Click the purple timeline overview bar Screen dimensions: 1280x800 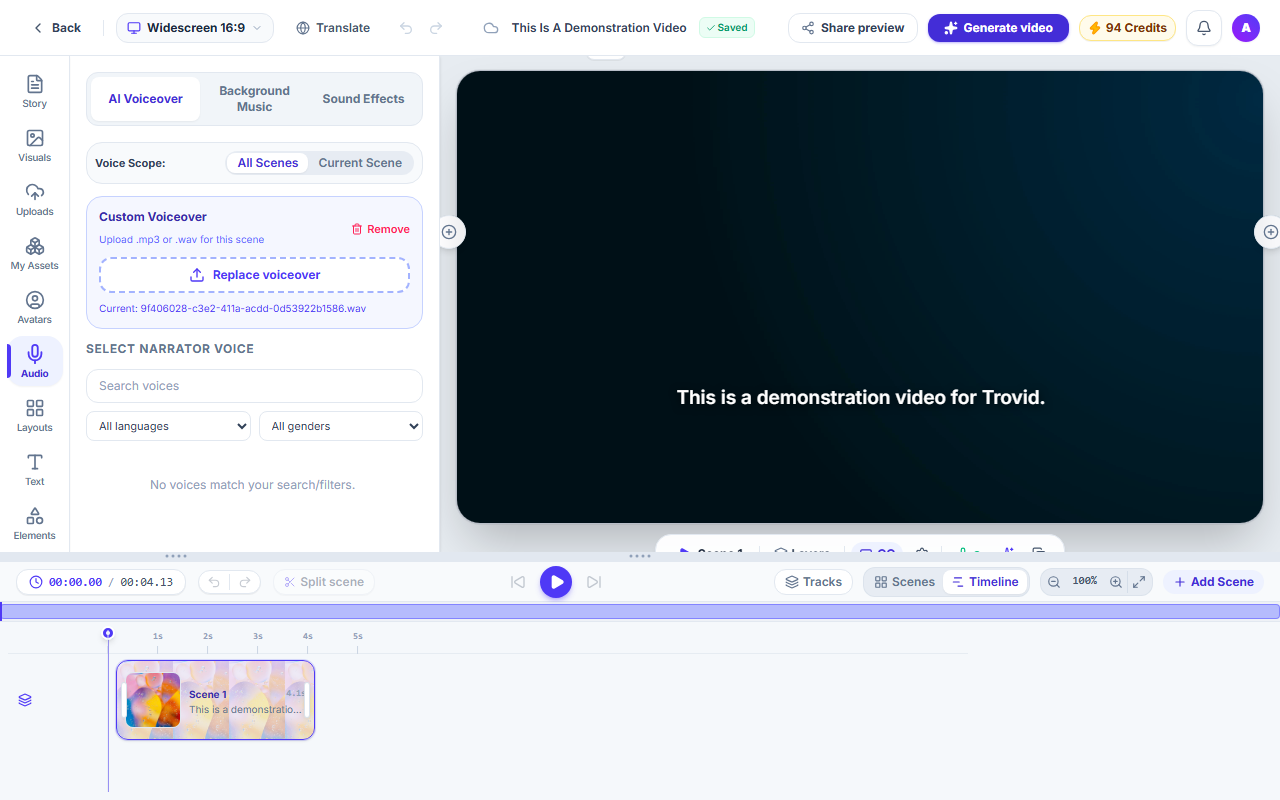(640, 611)
